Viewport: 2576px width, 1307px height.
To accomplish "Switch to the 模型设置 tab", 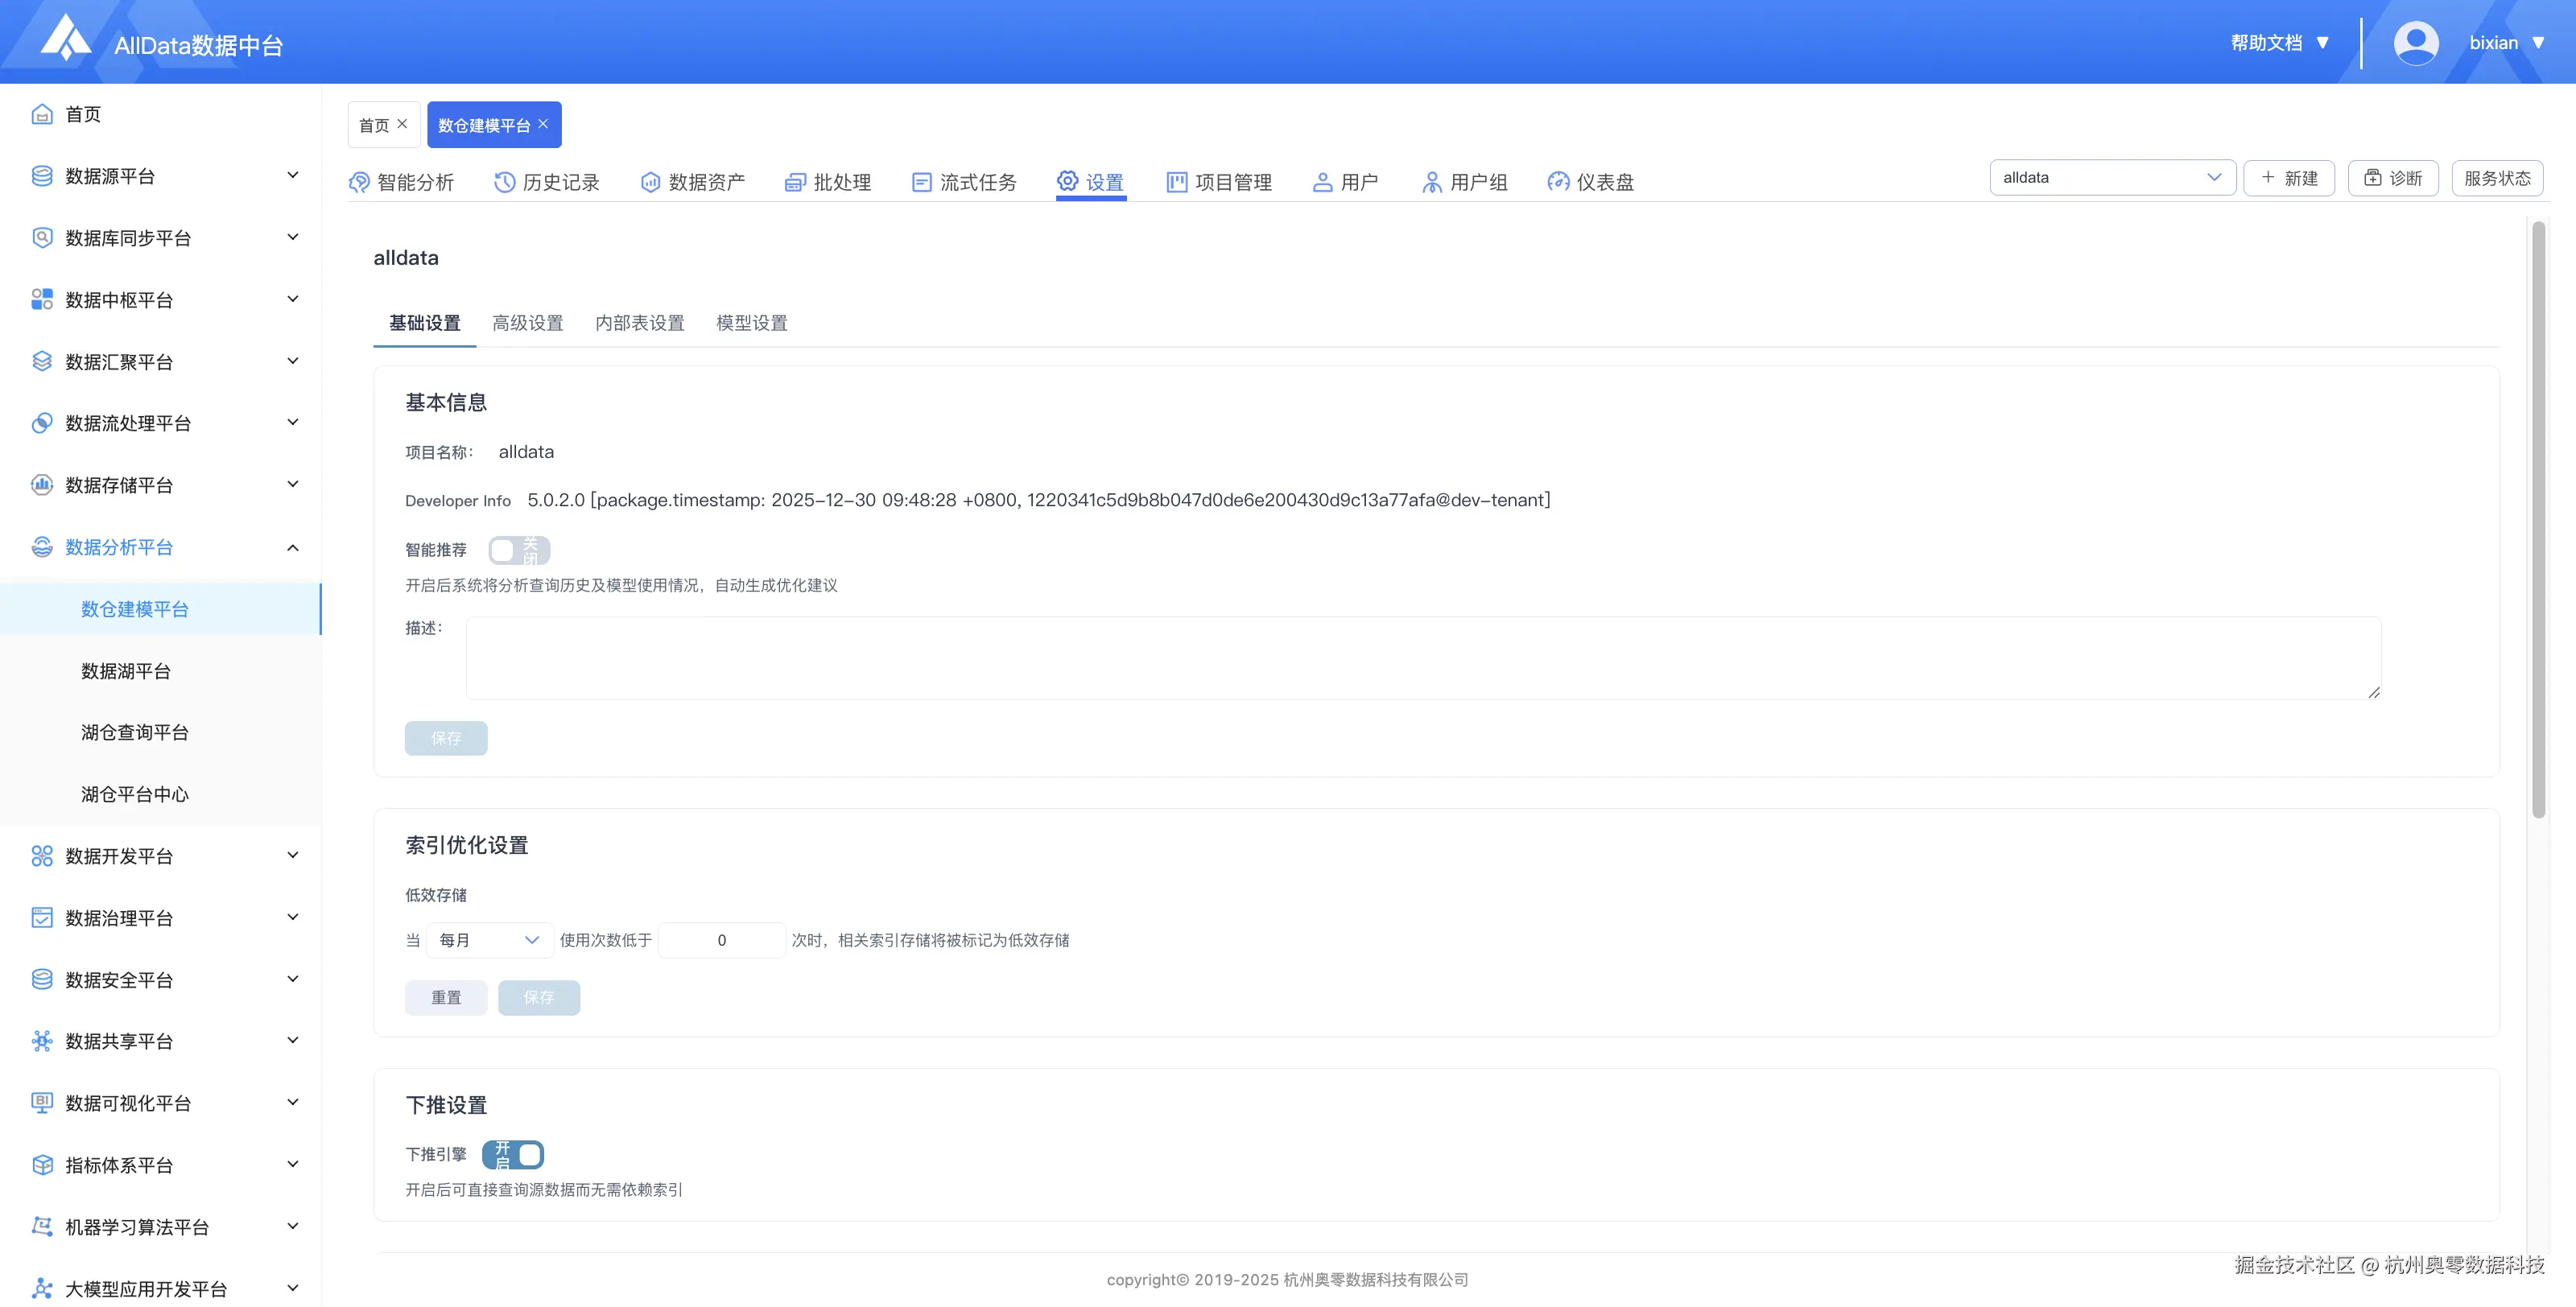I will [x=751, y=323].
